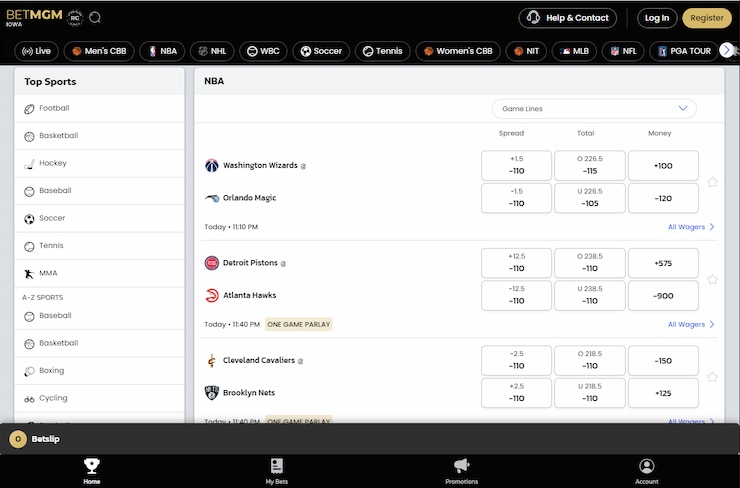Open Basketball under A-Z Sports

[99, 344]
